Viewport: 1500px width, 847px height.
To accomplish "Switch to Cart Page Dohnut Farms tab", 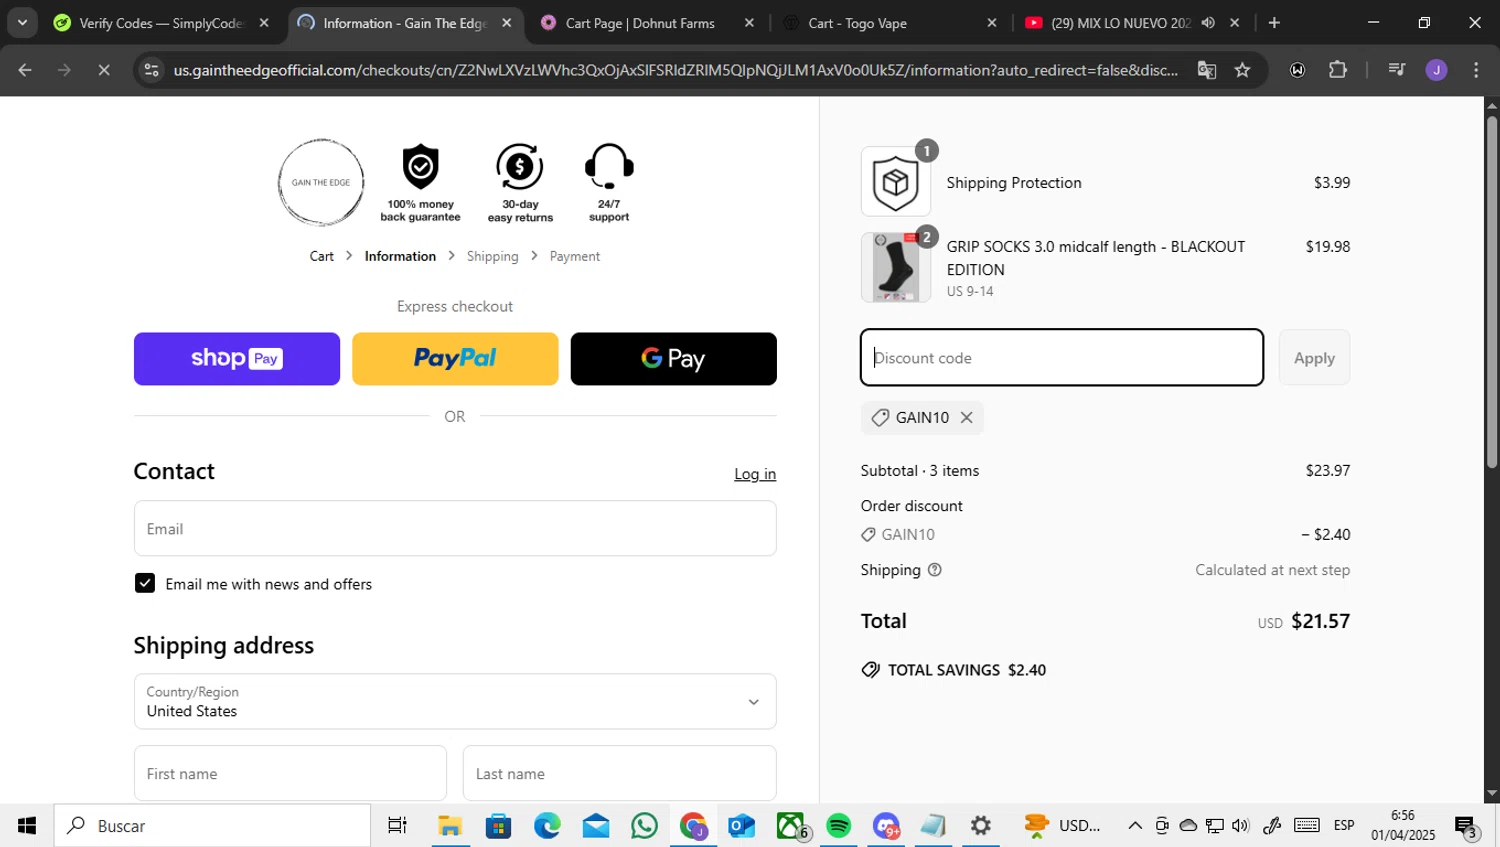I will pyautogui.click(x=640, y=23).
